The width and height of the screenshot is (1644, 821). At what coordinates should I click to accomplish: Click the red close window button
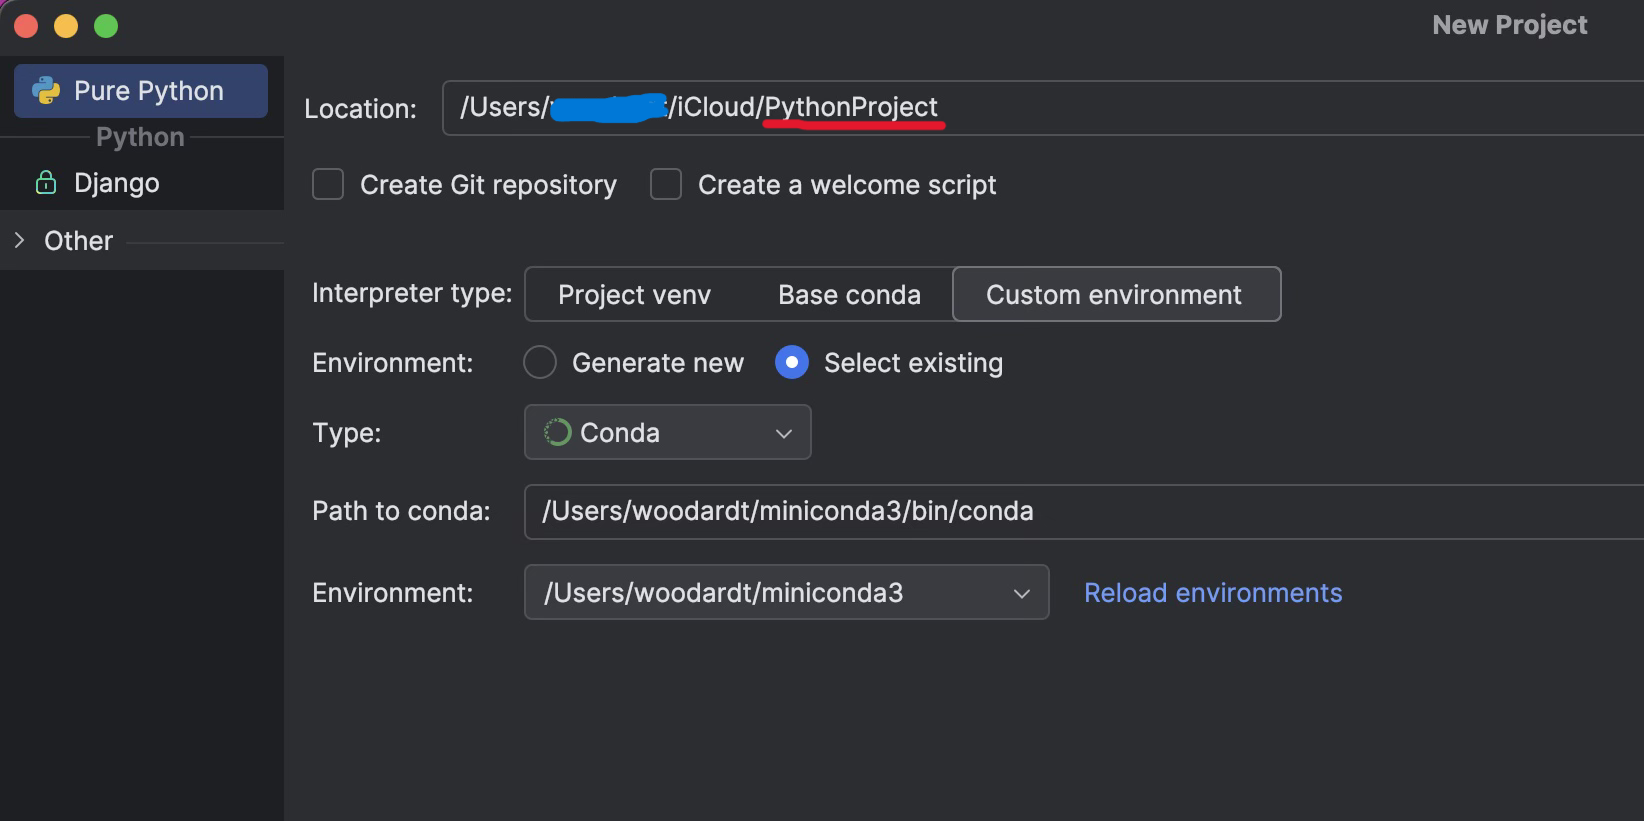[26, 26]
